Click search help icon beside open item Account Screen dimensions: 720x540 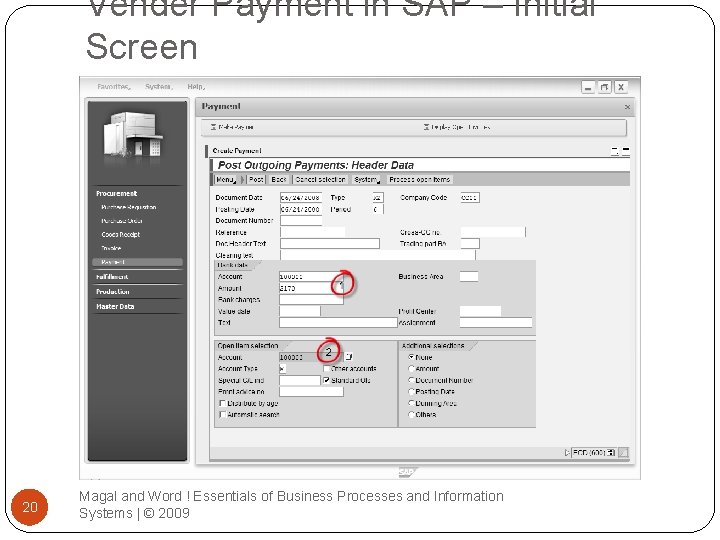point(349,357)
